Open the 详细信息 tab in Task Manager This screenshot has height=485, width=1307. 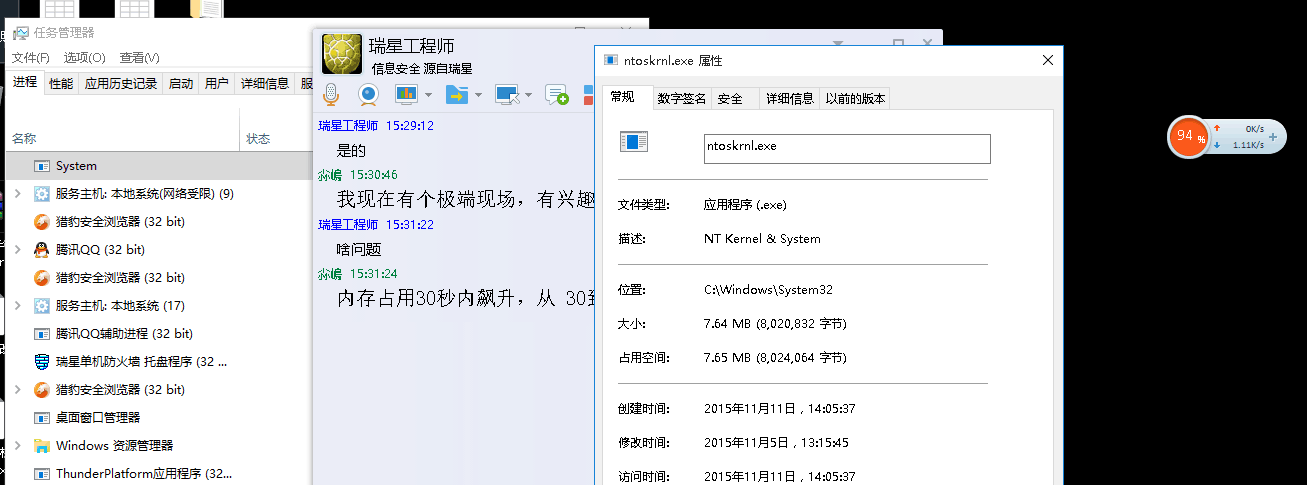point(265,84)
